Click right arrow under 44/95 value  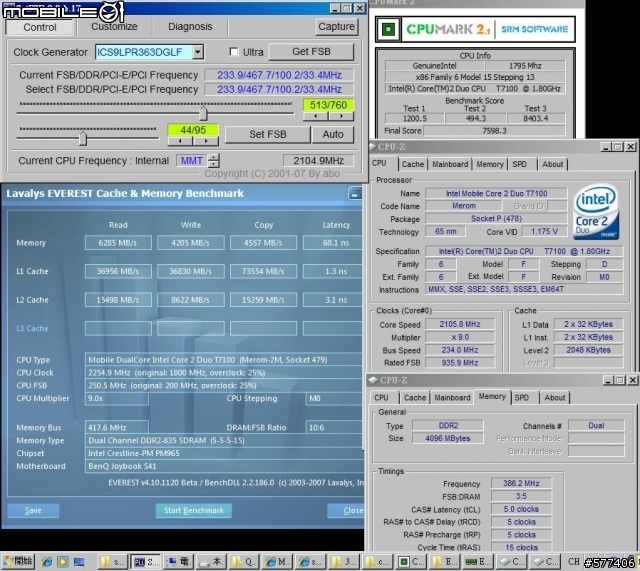[206, 141]
